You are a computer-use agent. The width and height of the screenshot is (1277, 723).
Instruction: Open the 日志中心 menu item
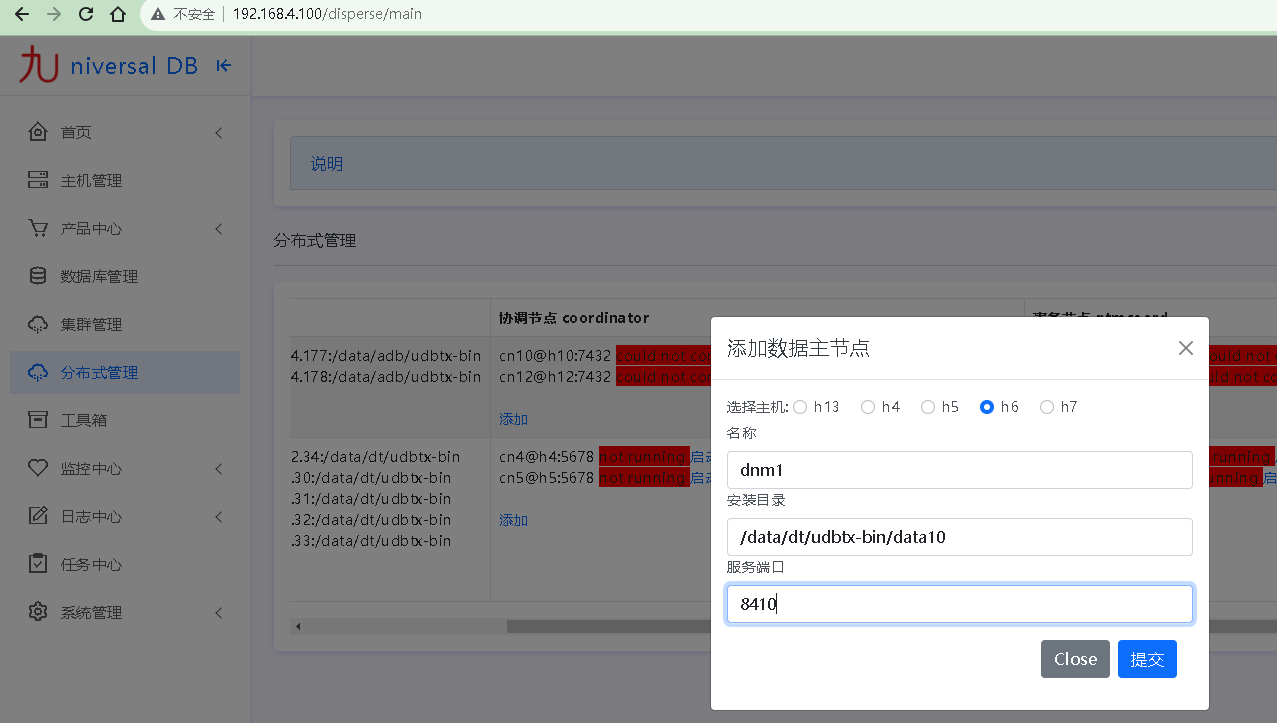tap(91, 516)
